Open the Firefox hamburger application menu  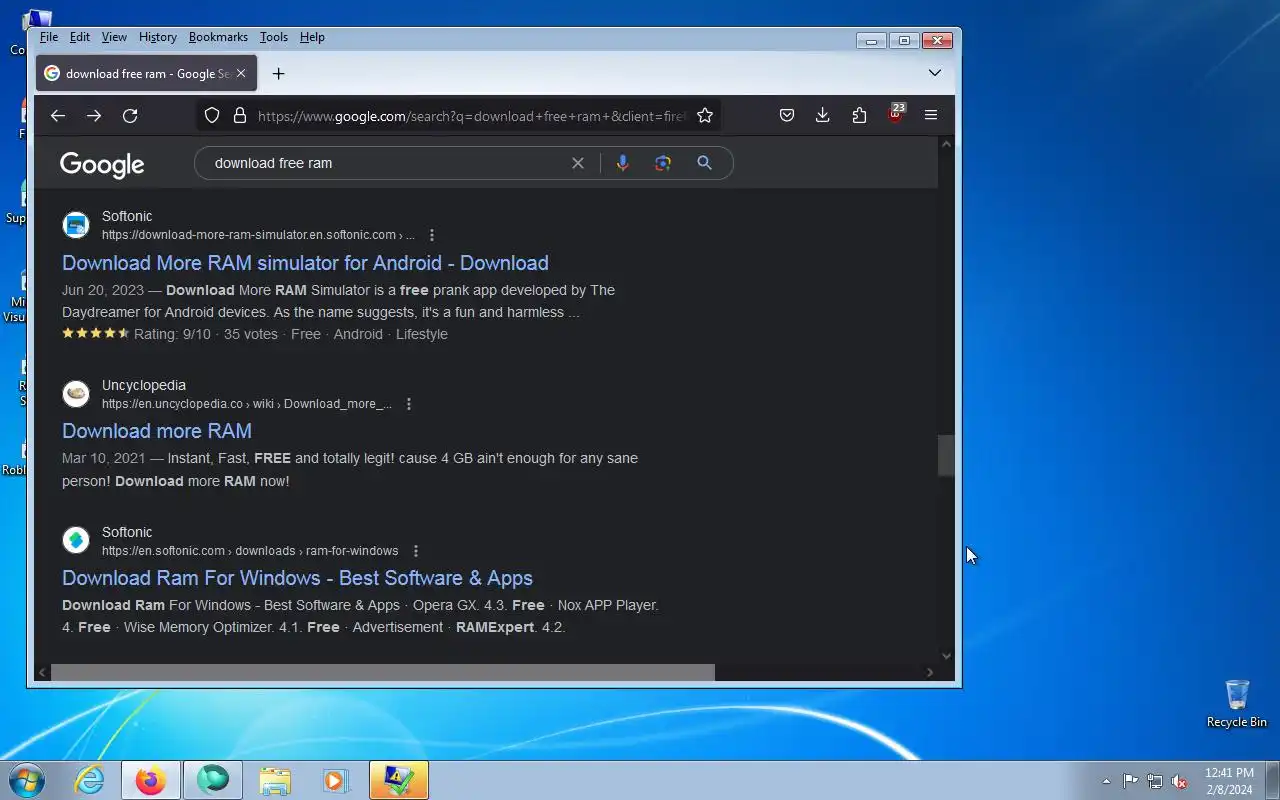931,116
